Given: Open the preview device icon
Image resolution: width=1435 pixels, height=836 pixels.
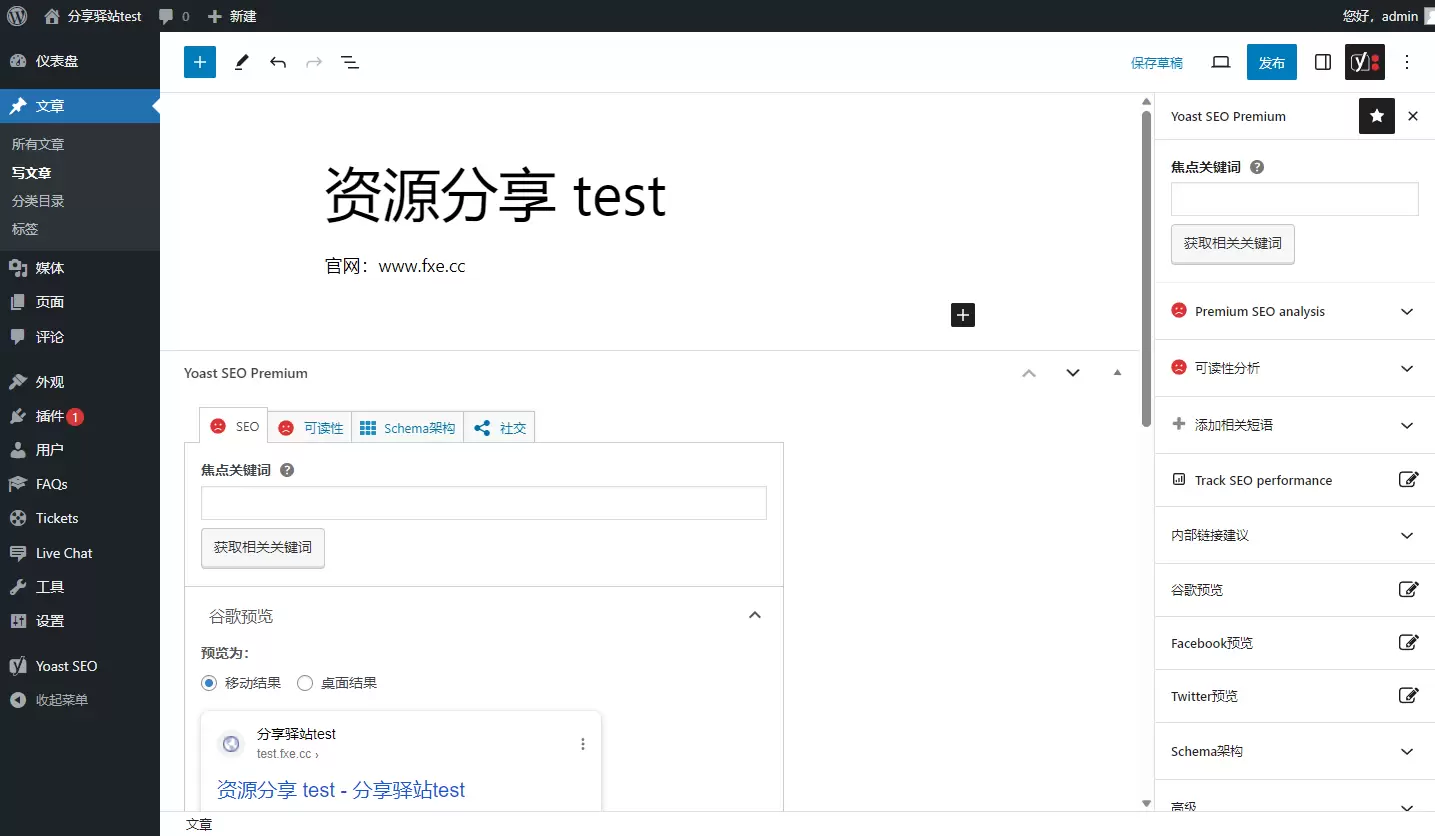Looking at the screenshot, I should pyautogui.click(x=1220, y=62).
